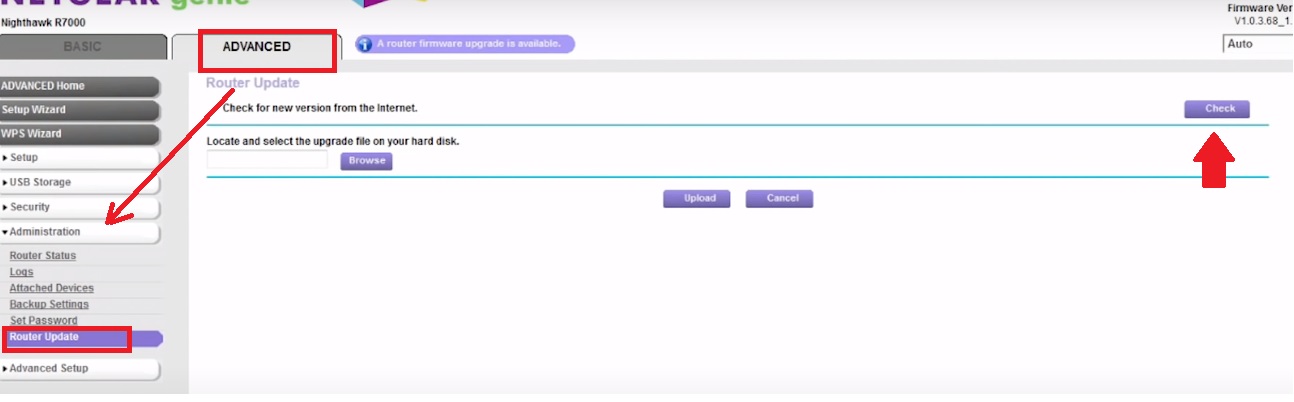Viewport: 1294px width, 402px height.
Task: View Attached Devices list
Action: click(x=51, y=288)
